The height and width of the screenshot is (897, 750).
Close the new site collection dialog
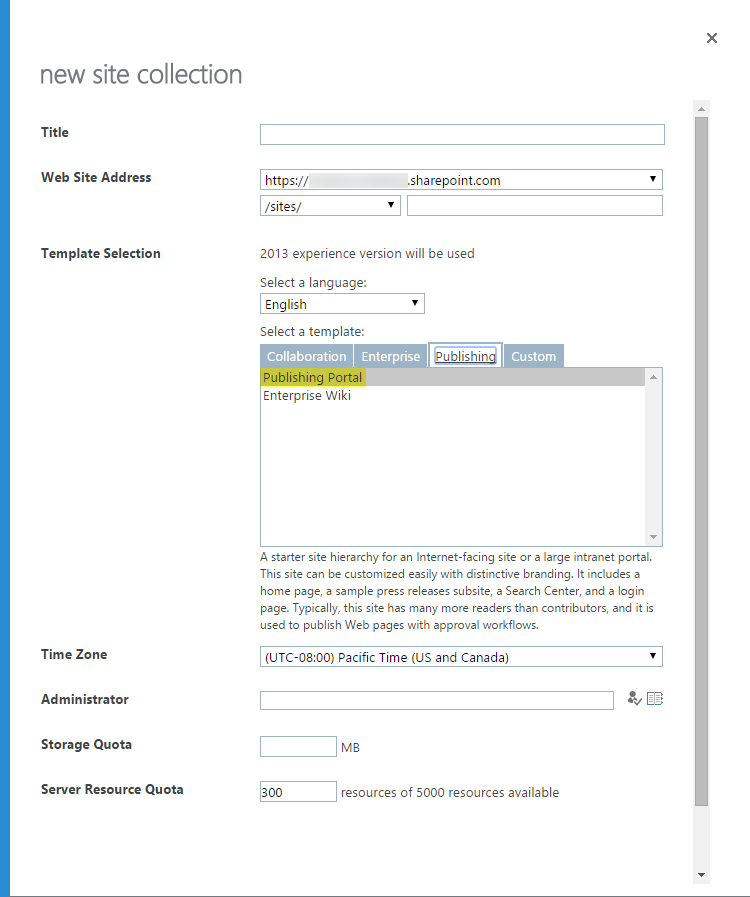712,38
